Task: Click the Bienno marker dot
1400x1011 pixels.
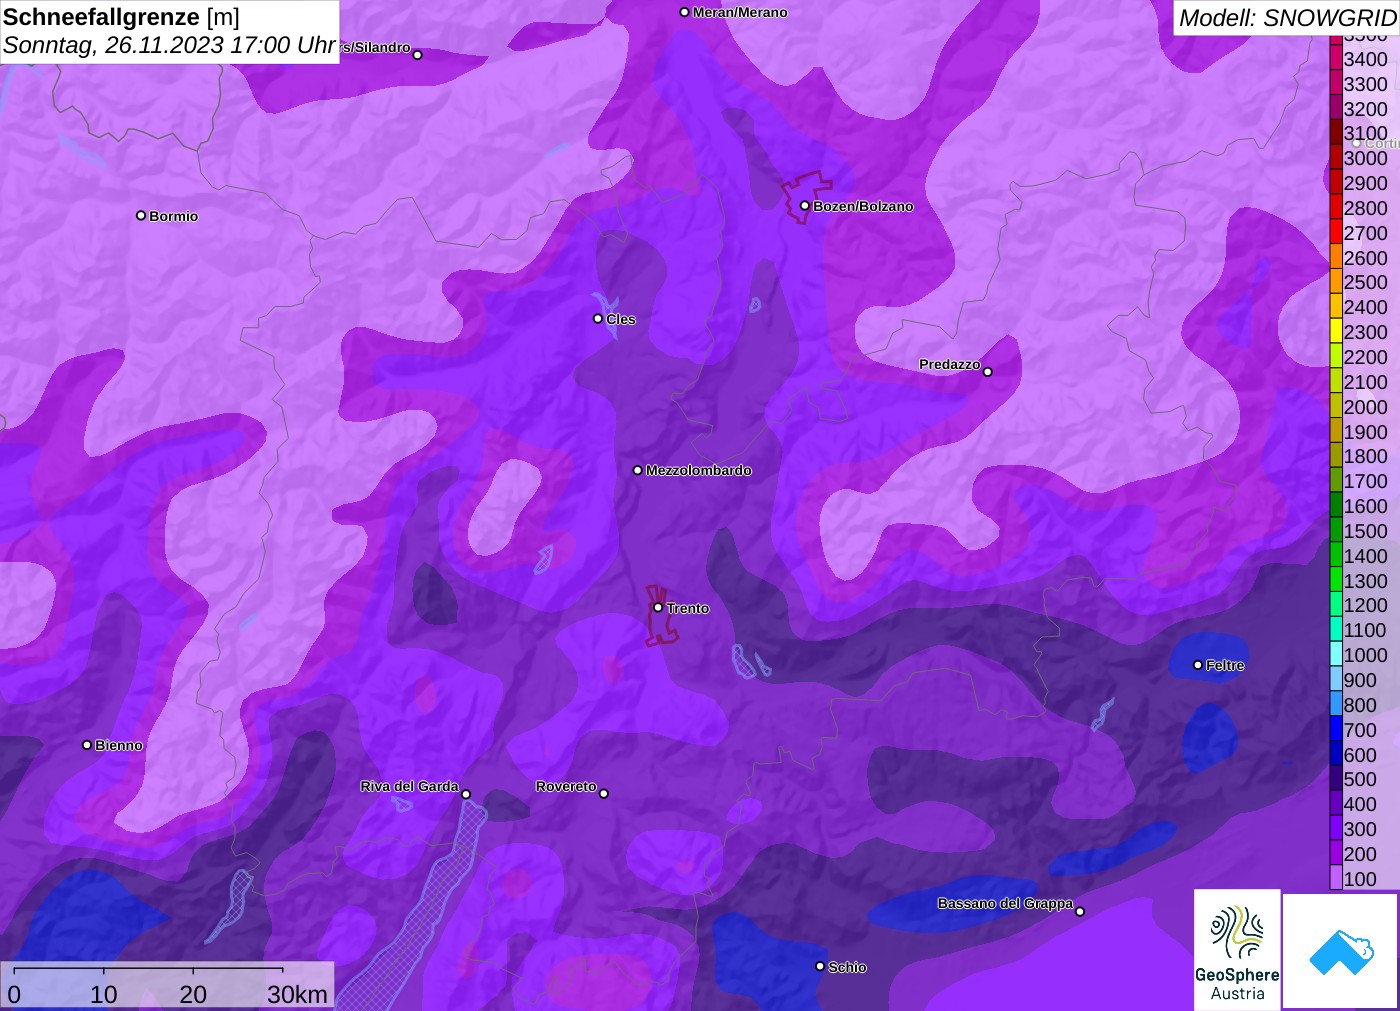Action: coord(87,745)
